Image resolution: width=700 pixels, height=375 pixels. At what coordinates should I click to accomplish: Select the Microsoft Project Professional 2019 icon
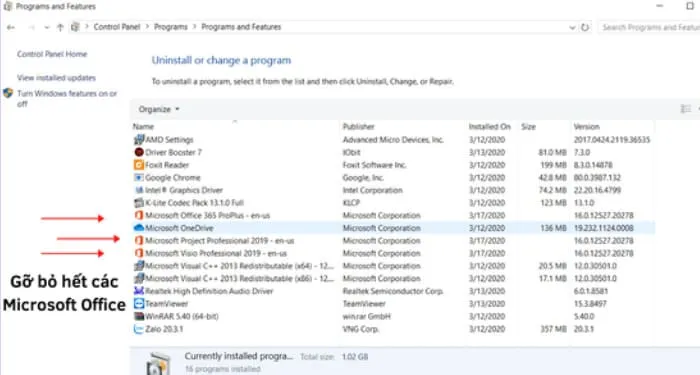click(x=139, y=241)
